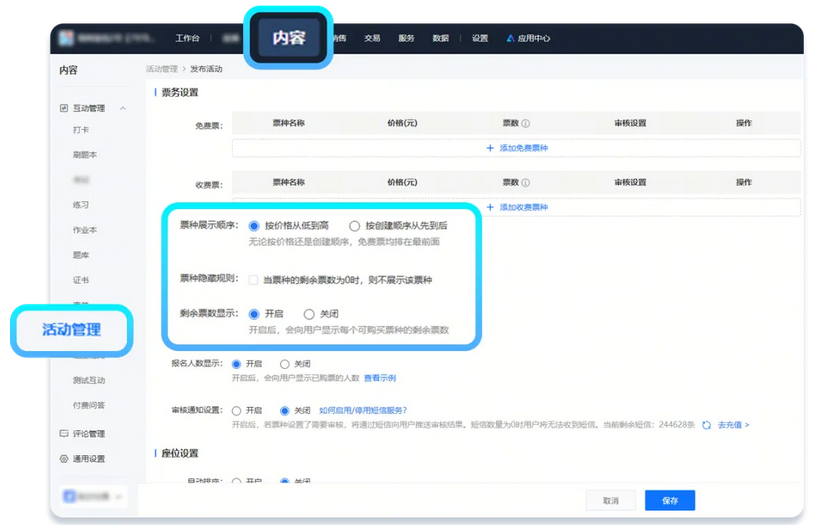Open 活动管理 in the sidebar
The image size is (816, 525).
[x=72, y=330]
